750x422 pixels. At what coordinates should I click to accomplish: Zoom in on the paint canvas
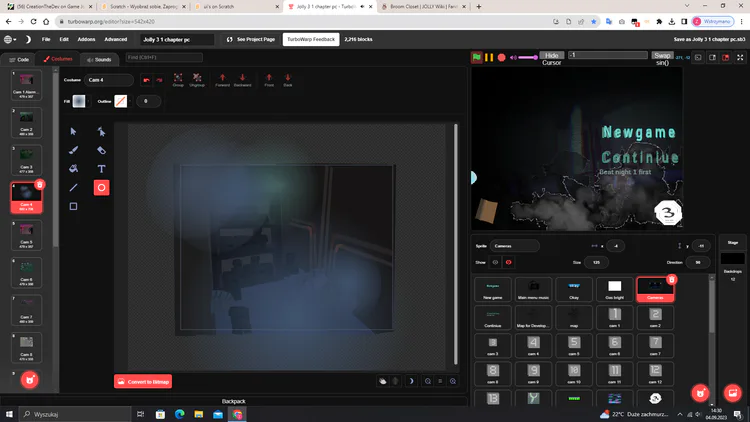click(452, 381)
